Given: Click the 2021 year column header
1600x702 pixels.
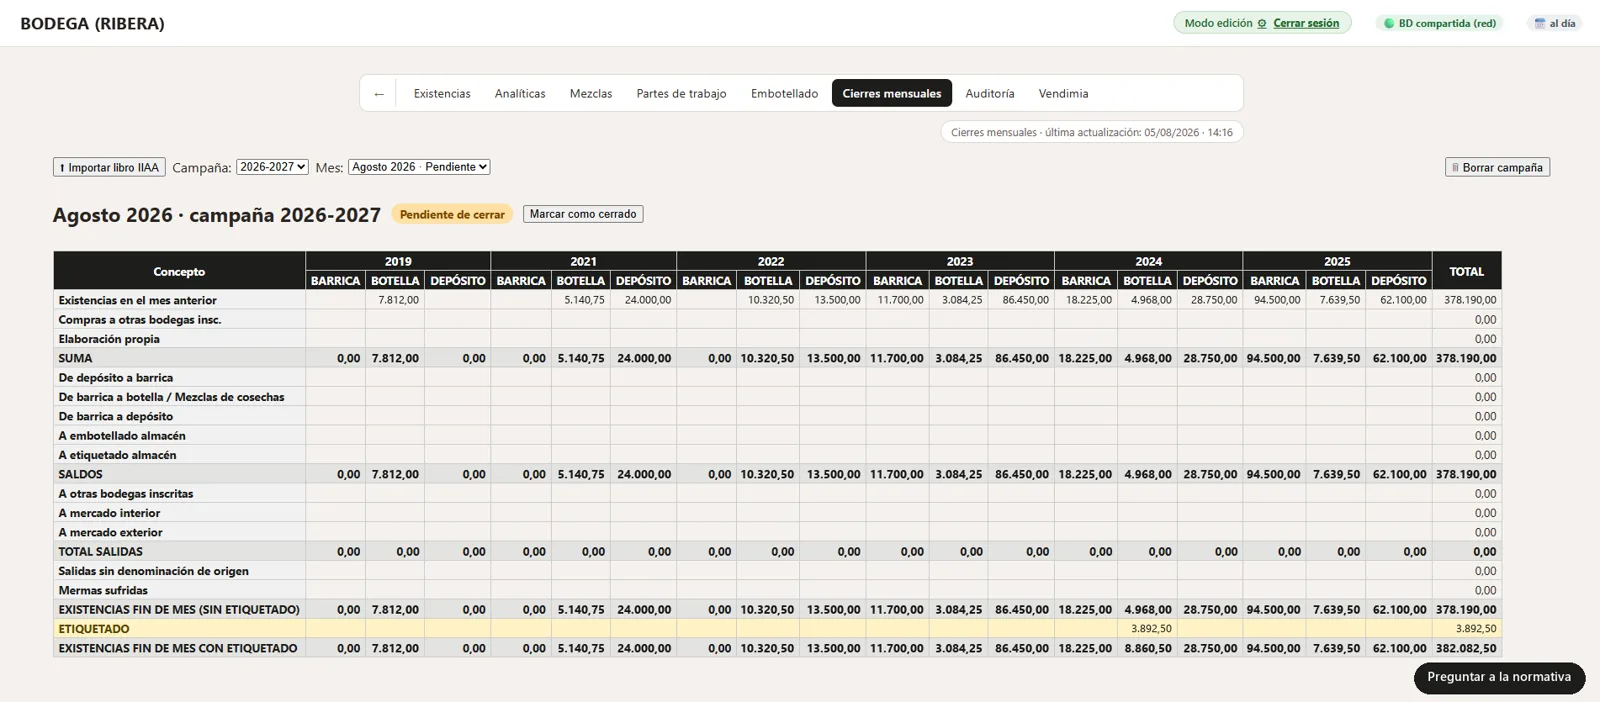Looking at the screenshot, I should point(584,261).
